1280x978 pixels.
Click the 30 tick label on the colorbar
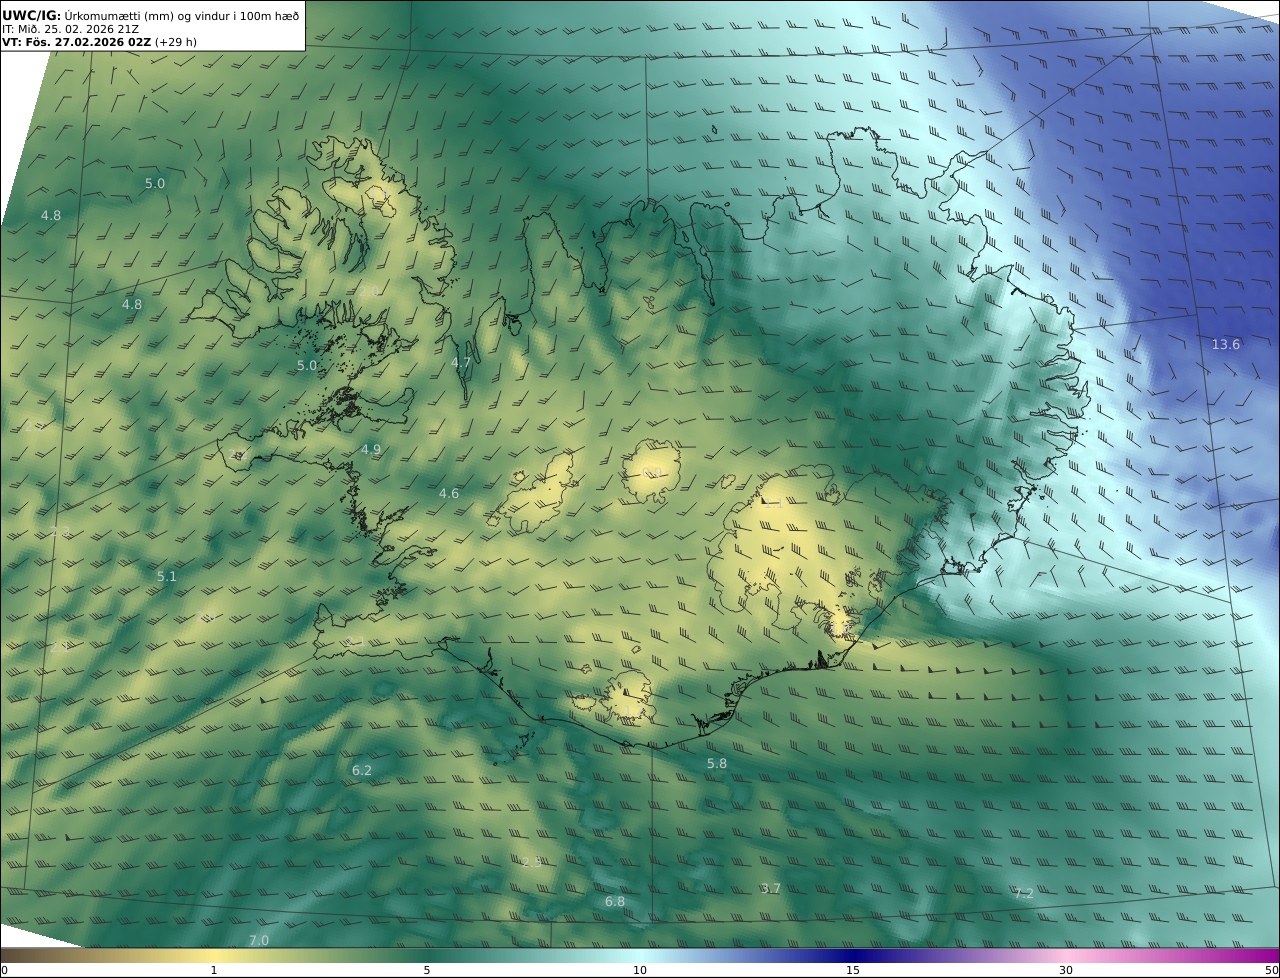coord(1066,970)
